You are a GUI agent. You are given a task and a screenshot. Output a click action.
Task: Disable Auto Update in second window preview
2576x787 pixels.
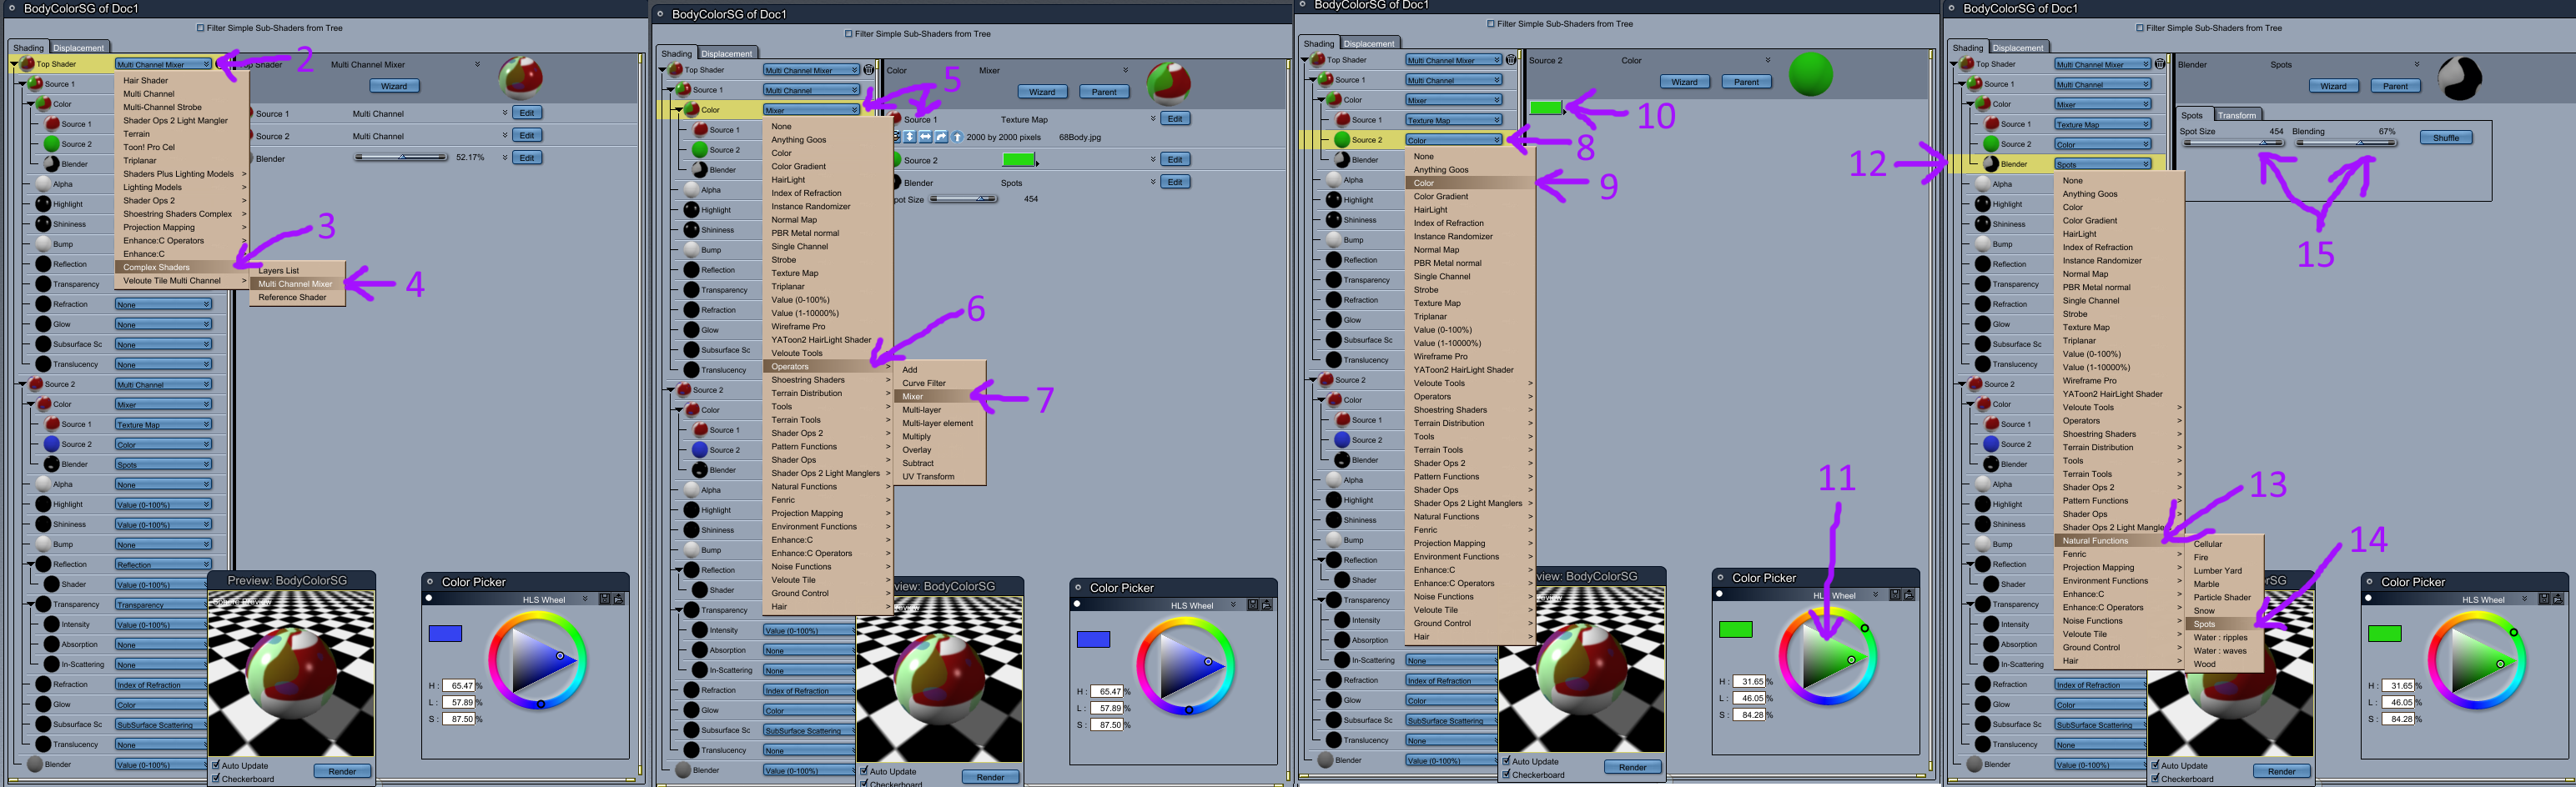(x=864, y=771)
